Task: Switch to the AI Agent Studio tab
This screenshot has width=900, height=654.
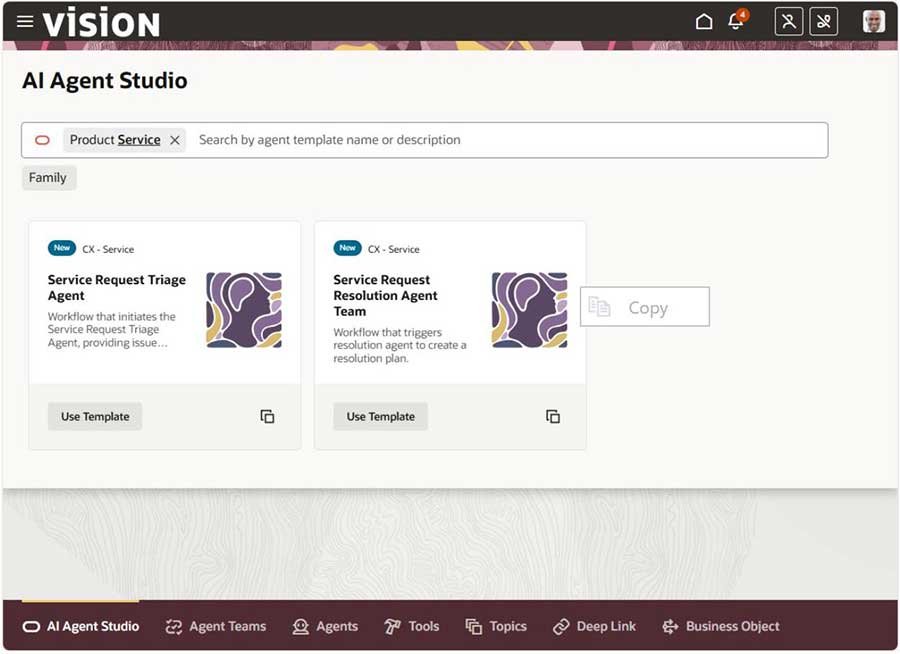Action: click(x=81, y=626)
